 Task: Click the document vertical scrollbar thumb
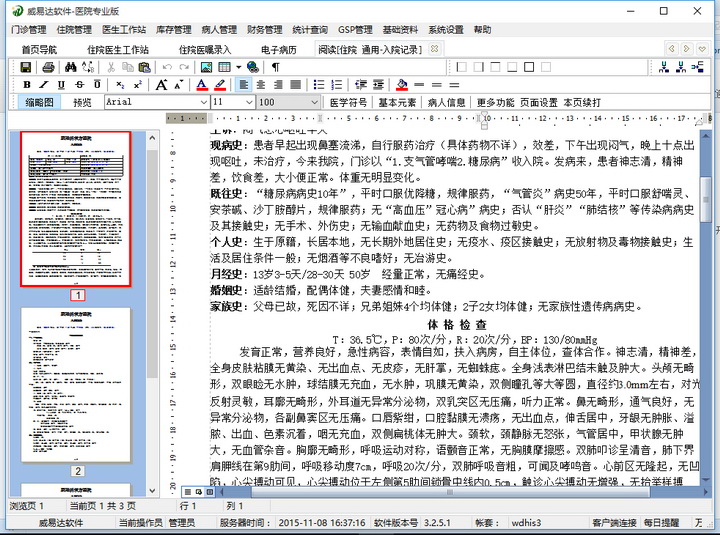[705, 200]
